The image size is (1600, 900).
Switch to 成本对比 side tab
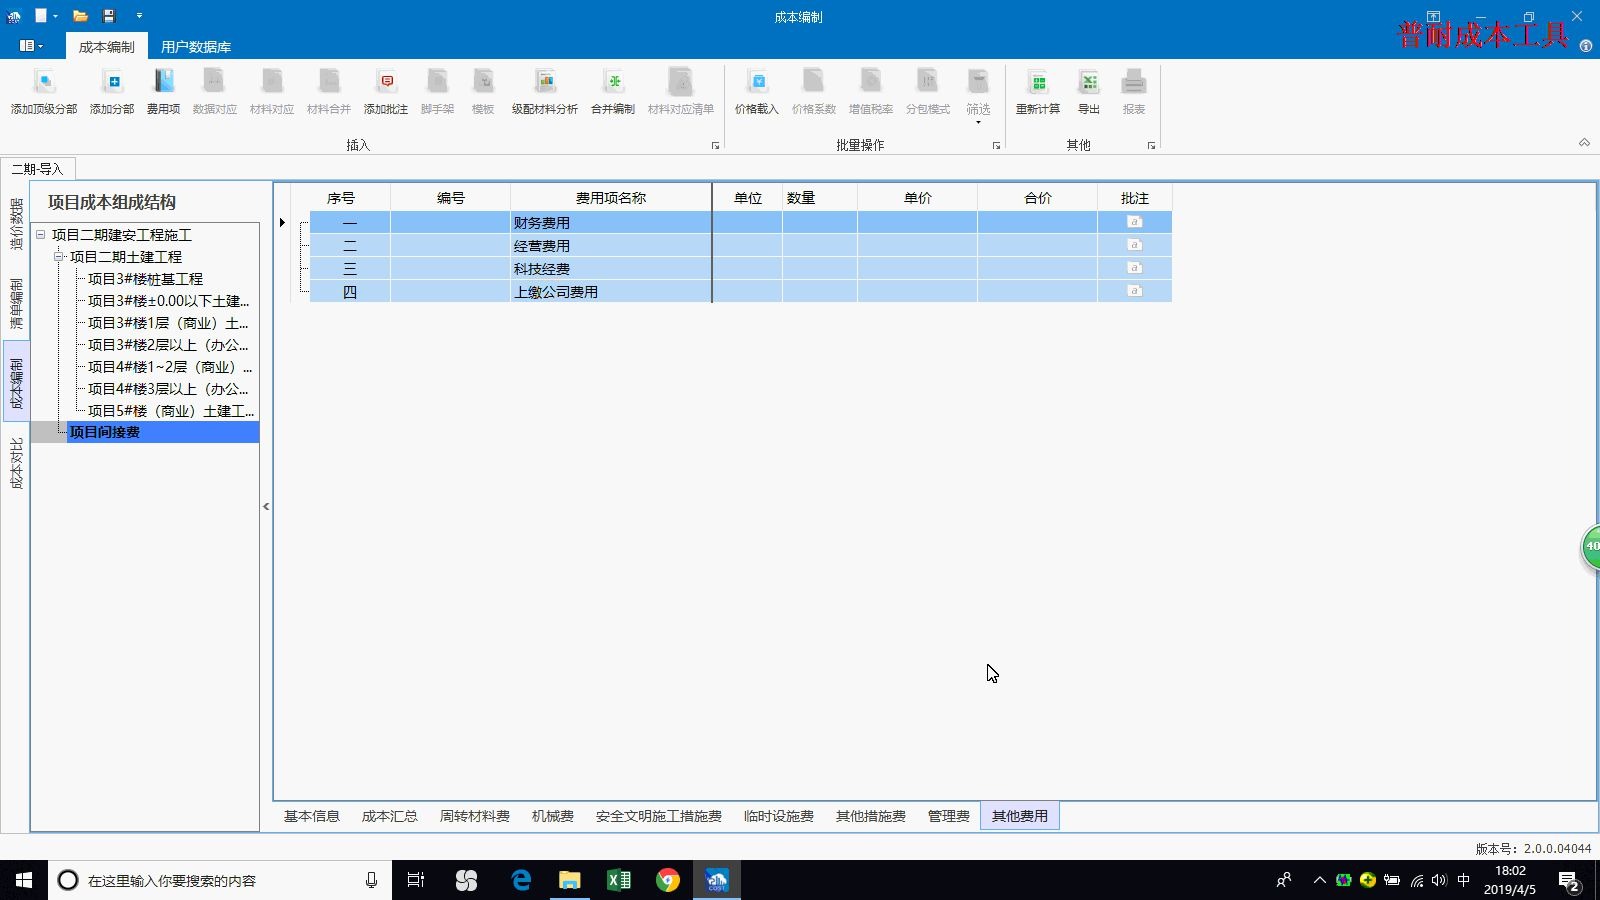tap(16, 463)
